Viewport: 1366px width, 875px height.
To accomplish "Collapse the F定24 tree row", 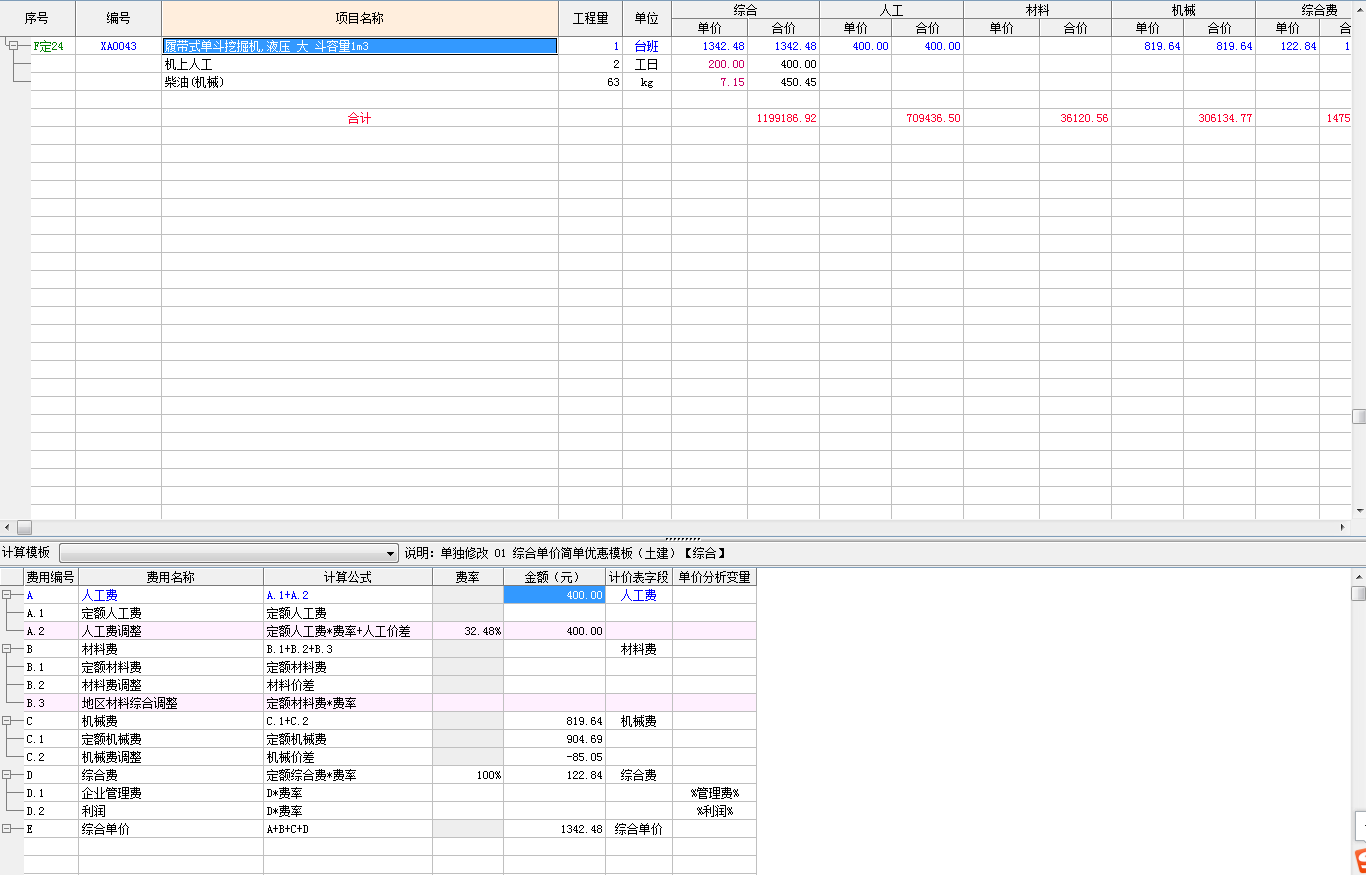I will pos(13,45).
